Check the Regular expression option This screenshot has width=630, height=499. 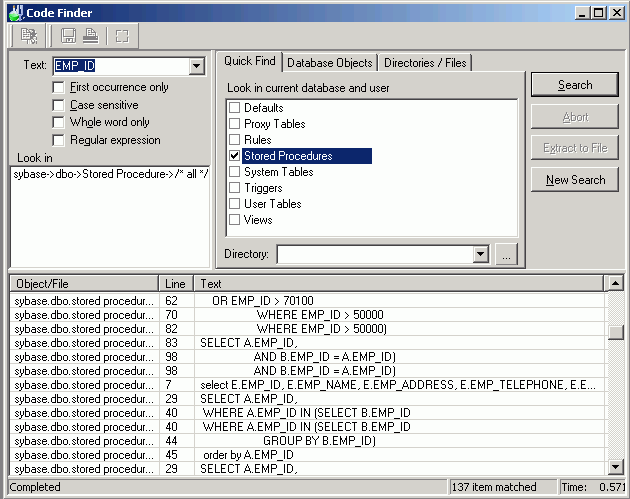pyautogui.click(x=58, y=140)
